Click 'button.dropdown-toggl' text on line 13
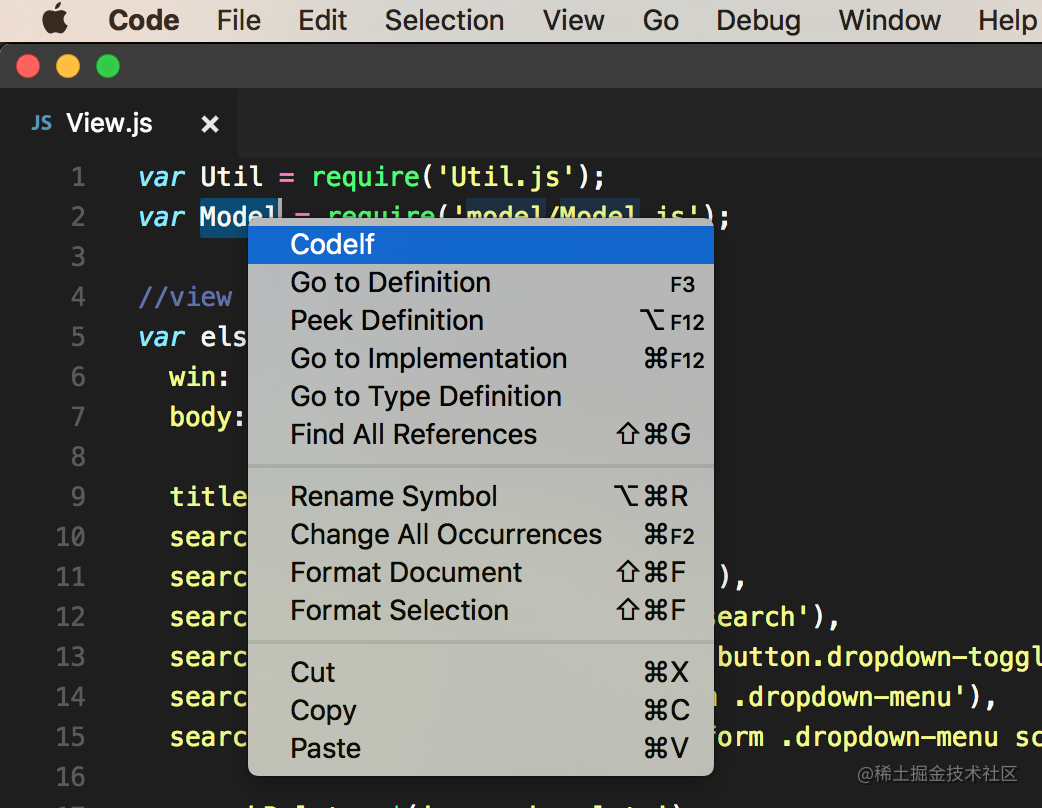Image resolution: width=1042 pixels, height=808 pixels. click(x=879, y=657)
